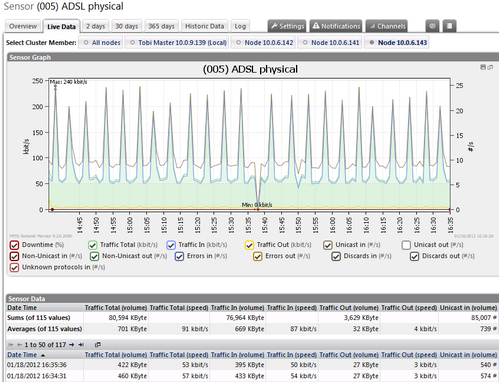The height and width of the screenshot is (382, 499).
Task: Sort by Date Time column header link
Action: [x=22, y=355]
